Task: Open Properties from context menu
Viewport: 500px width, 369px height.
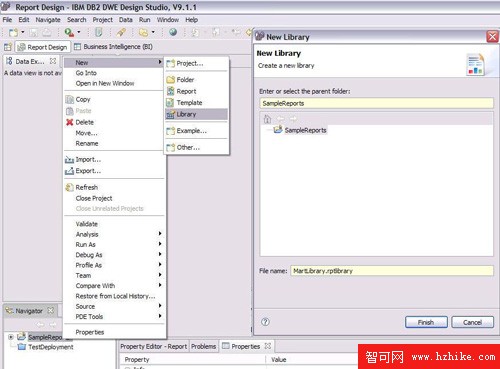Action: (90, 332)
